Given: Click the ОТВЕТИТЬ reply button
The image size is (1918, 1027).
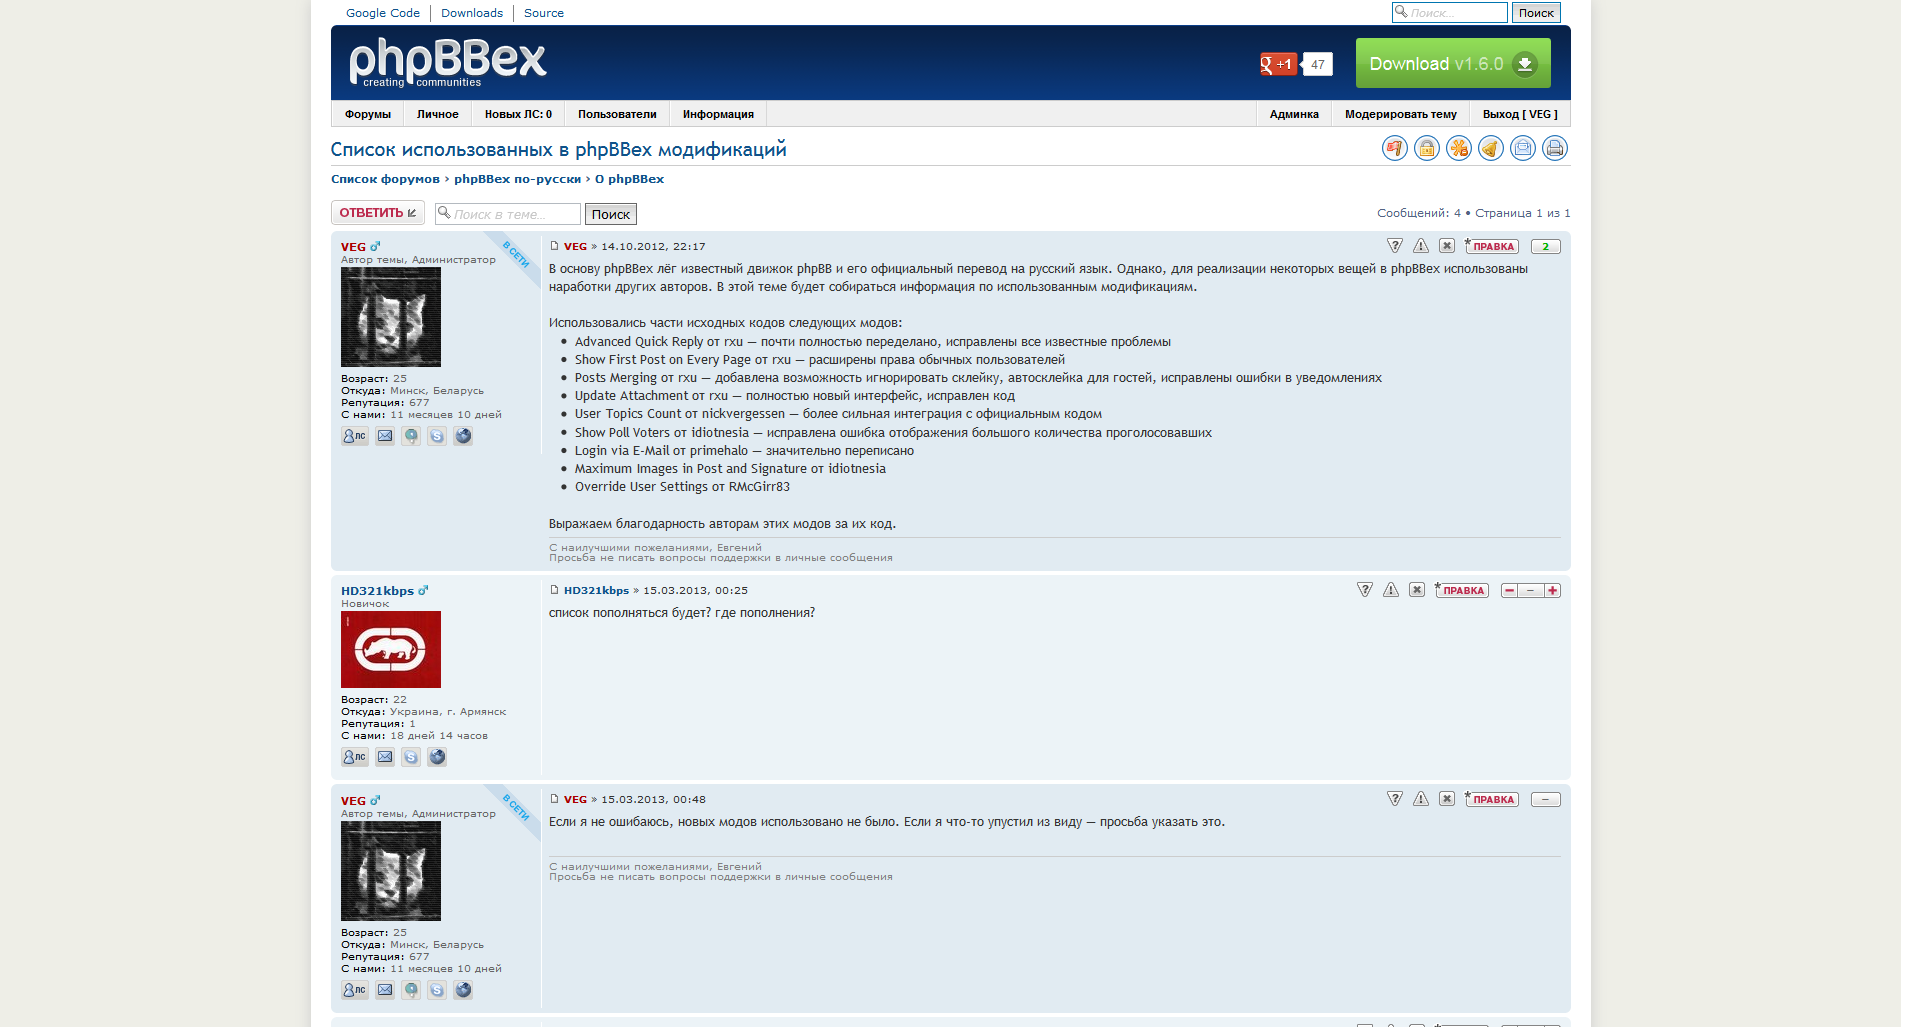Looking at the screenshot, I should click(x=377, y=213).
